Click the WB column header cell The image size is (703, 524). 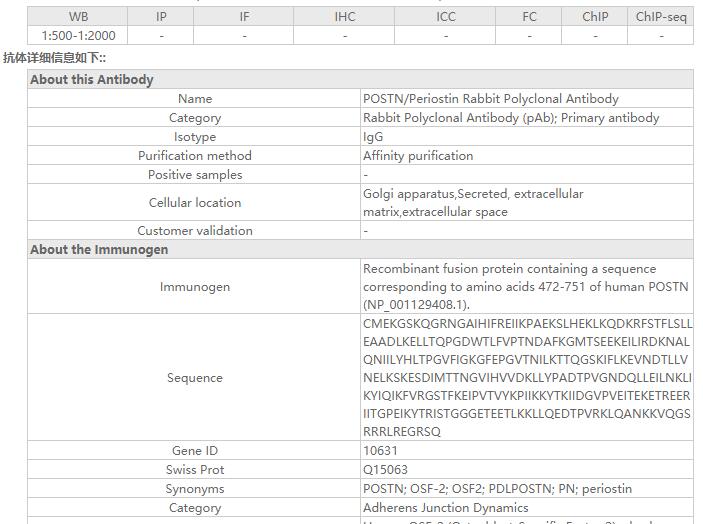78,17
